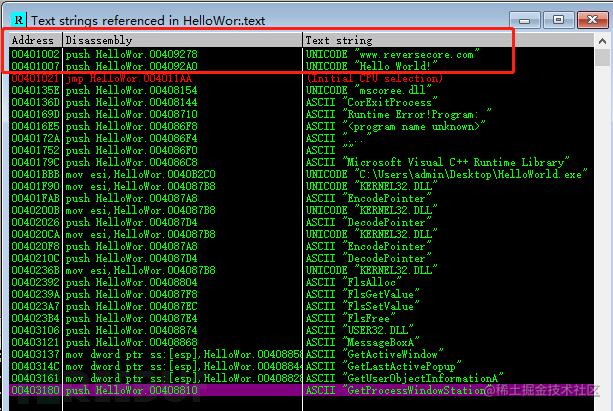The image size is (613, 411).
Task: Select the "FlsGetValue" string entry
Action: click(x=362, y=294)
